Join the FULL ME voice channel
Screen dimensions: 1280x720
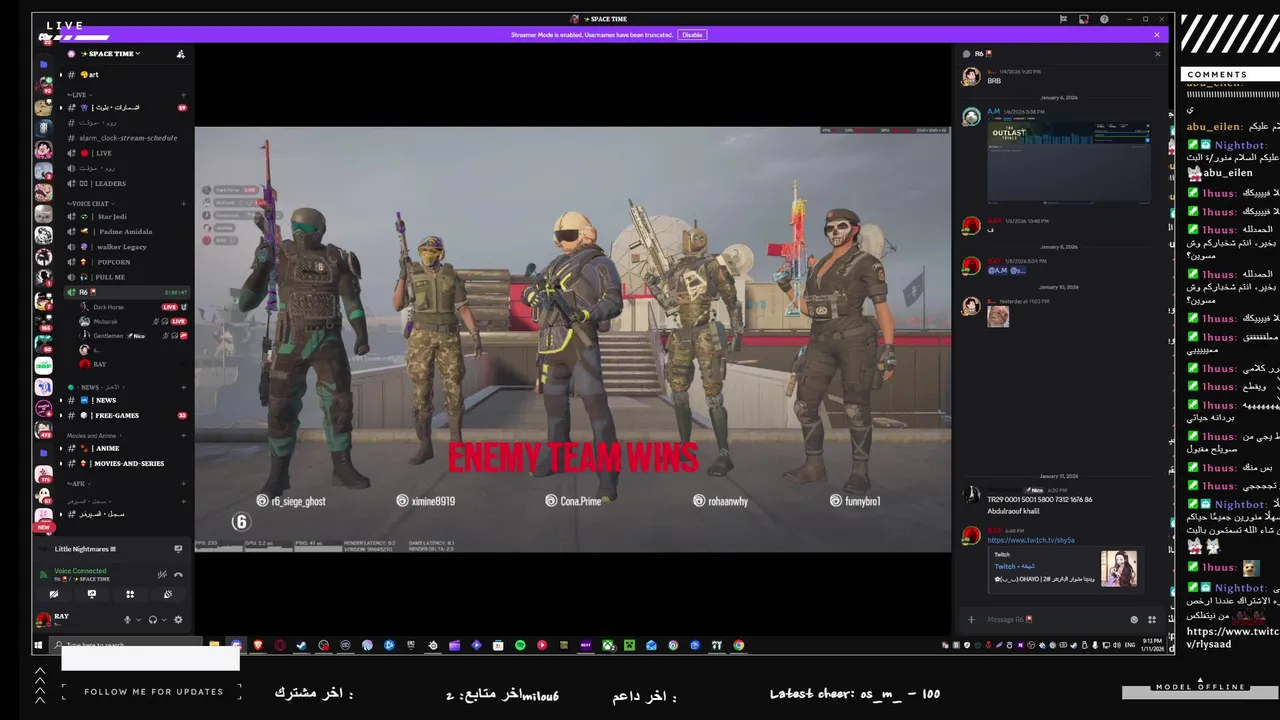tap(125, 277)
